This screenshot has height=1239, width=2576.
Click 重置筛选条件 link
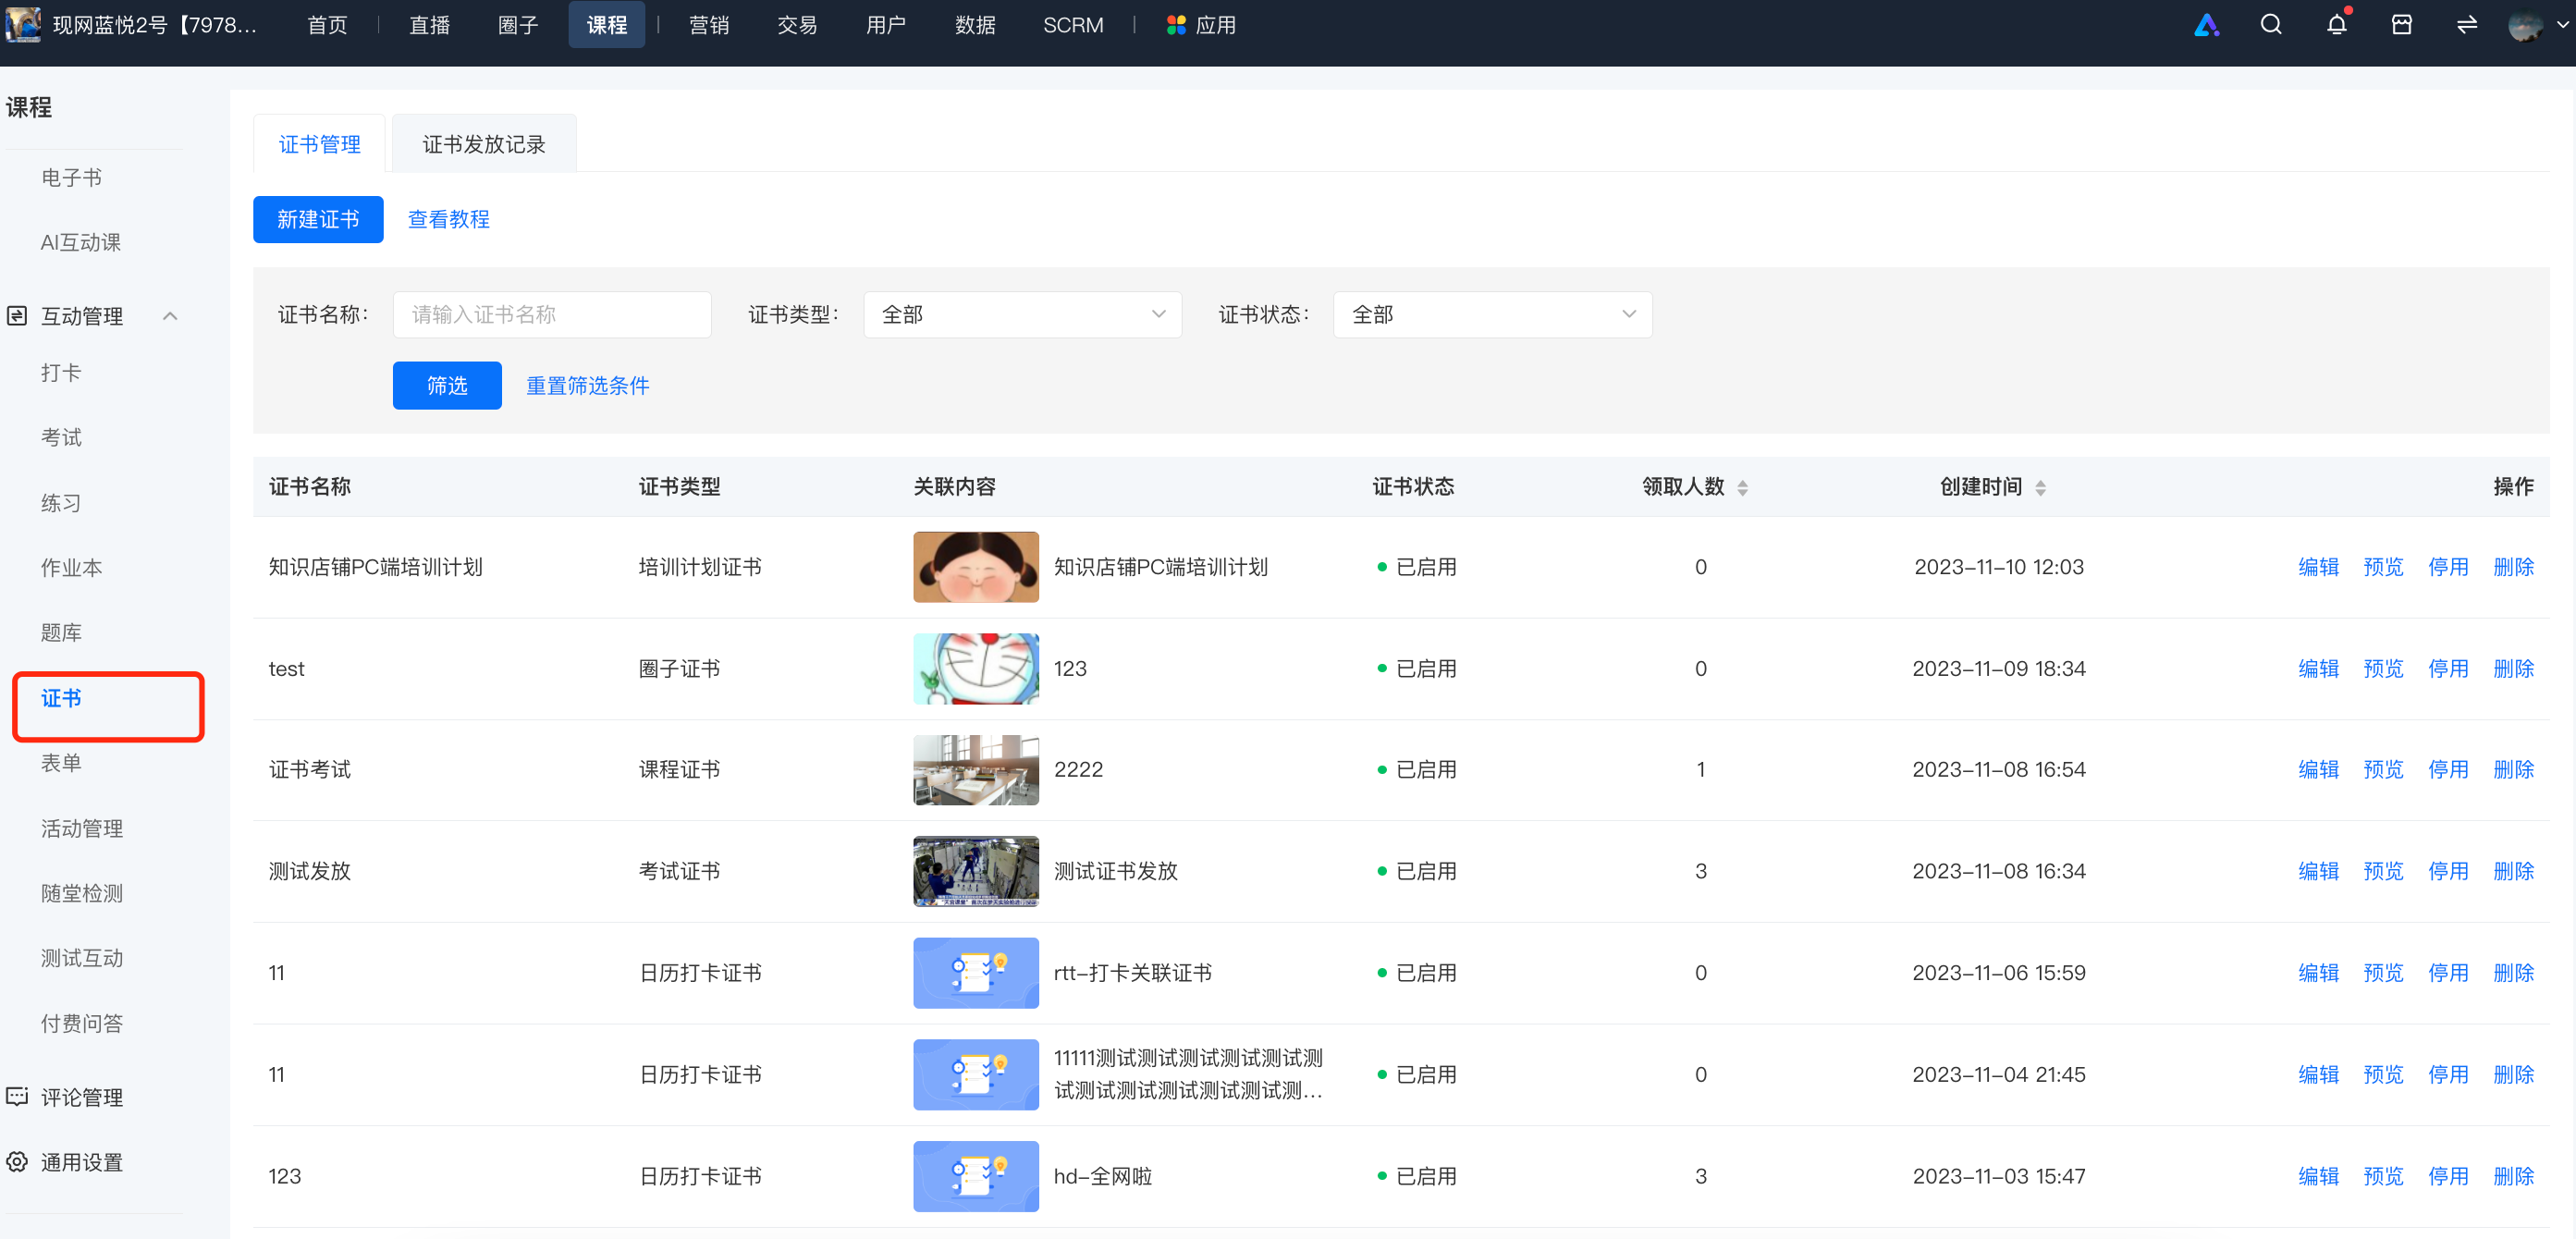point(588,386)
